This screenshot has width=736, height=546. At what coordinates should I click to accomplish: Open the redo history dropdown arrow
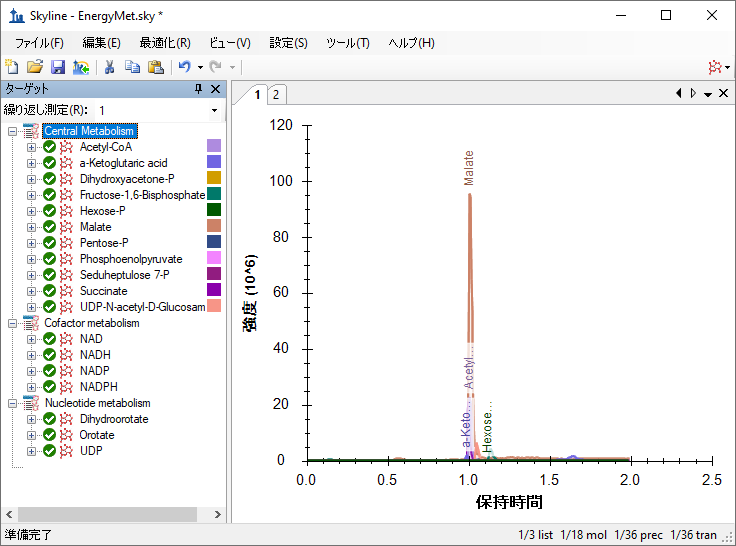232,68
